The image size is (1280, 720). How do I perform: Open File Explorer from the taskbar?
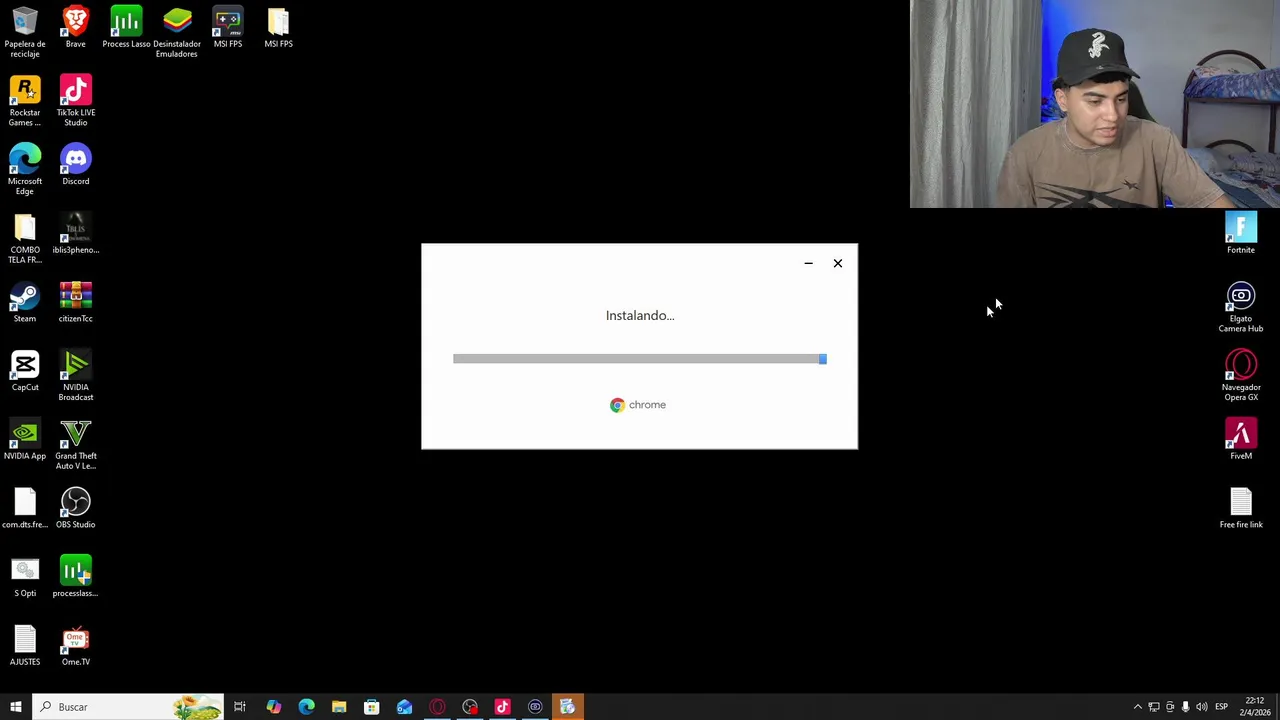tap(339, 707)
